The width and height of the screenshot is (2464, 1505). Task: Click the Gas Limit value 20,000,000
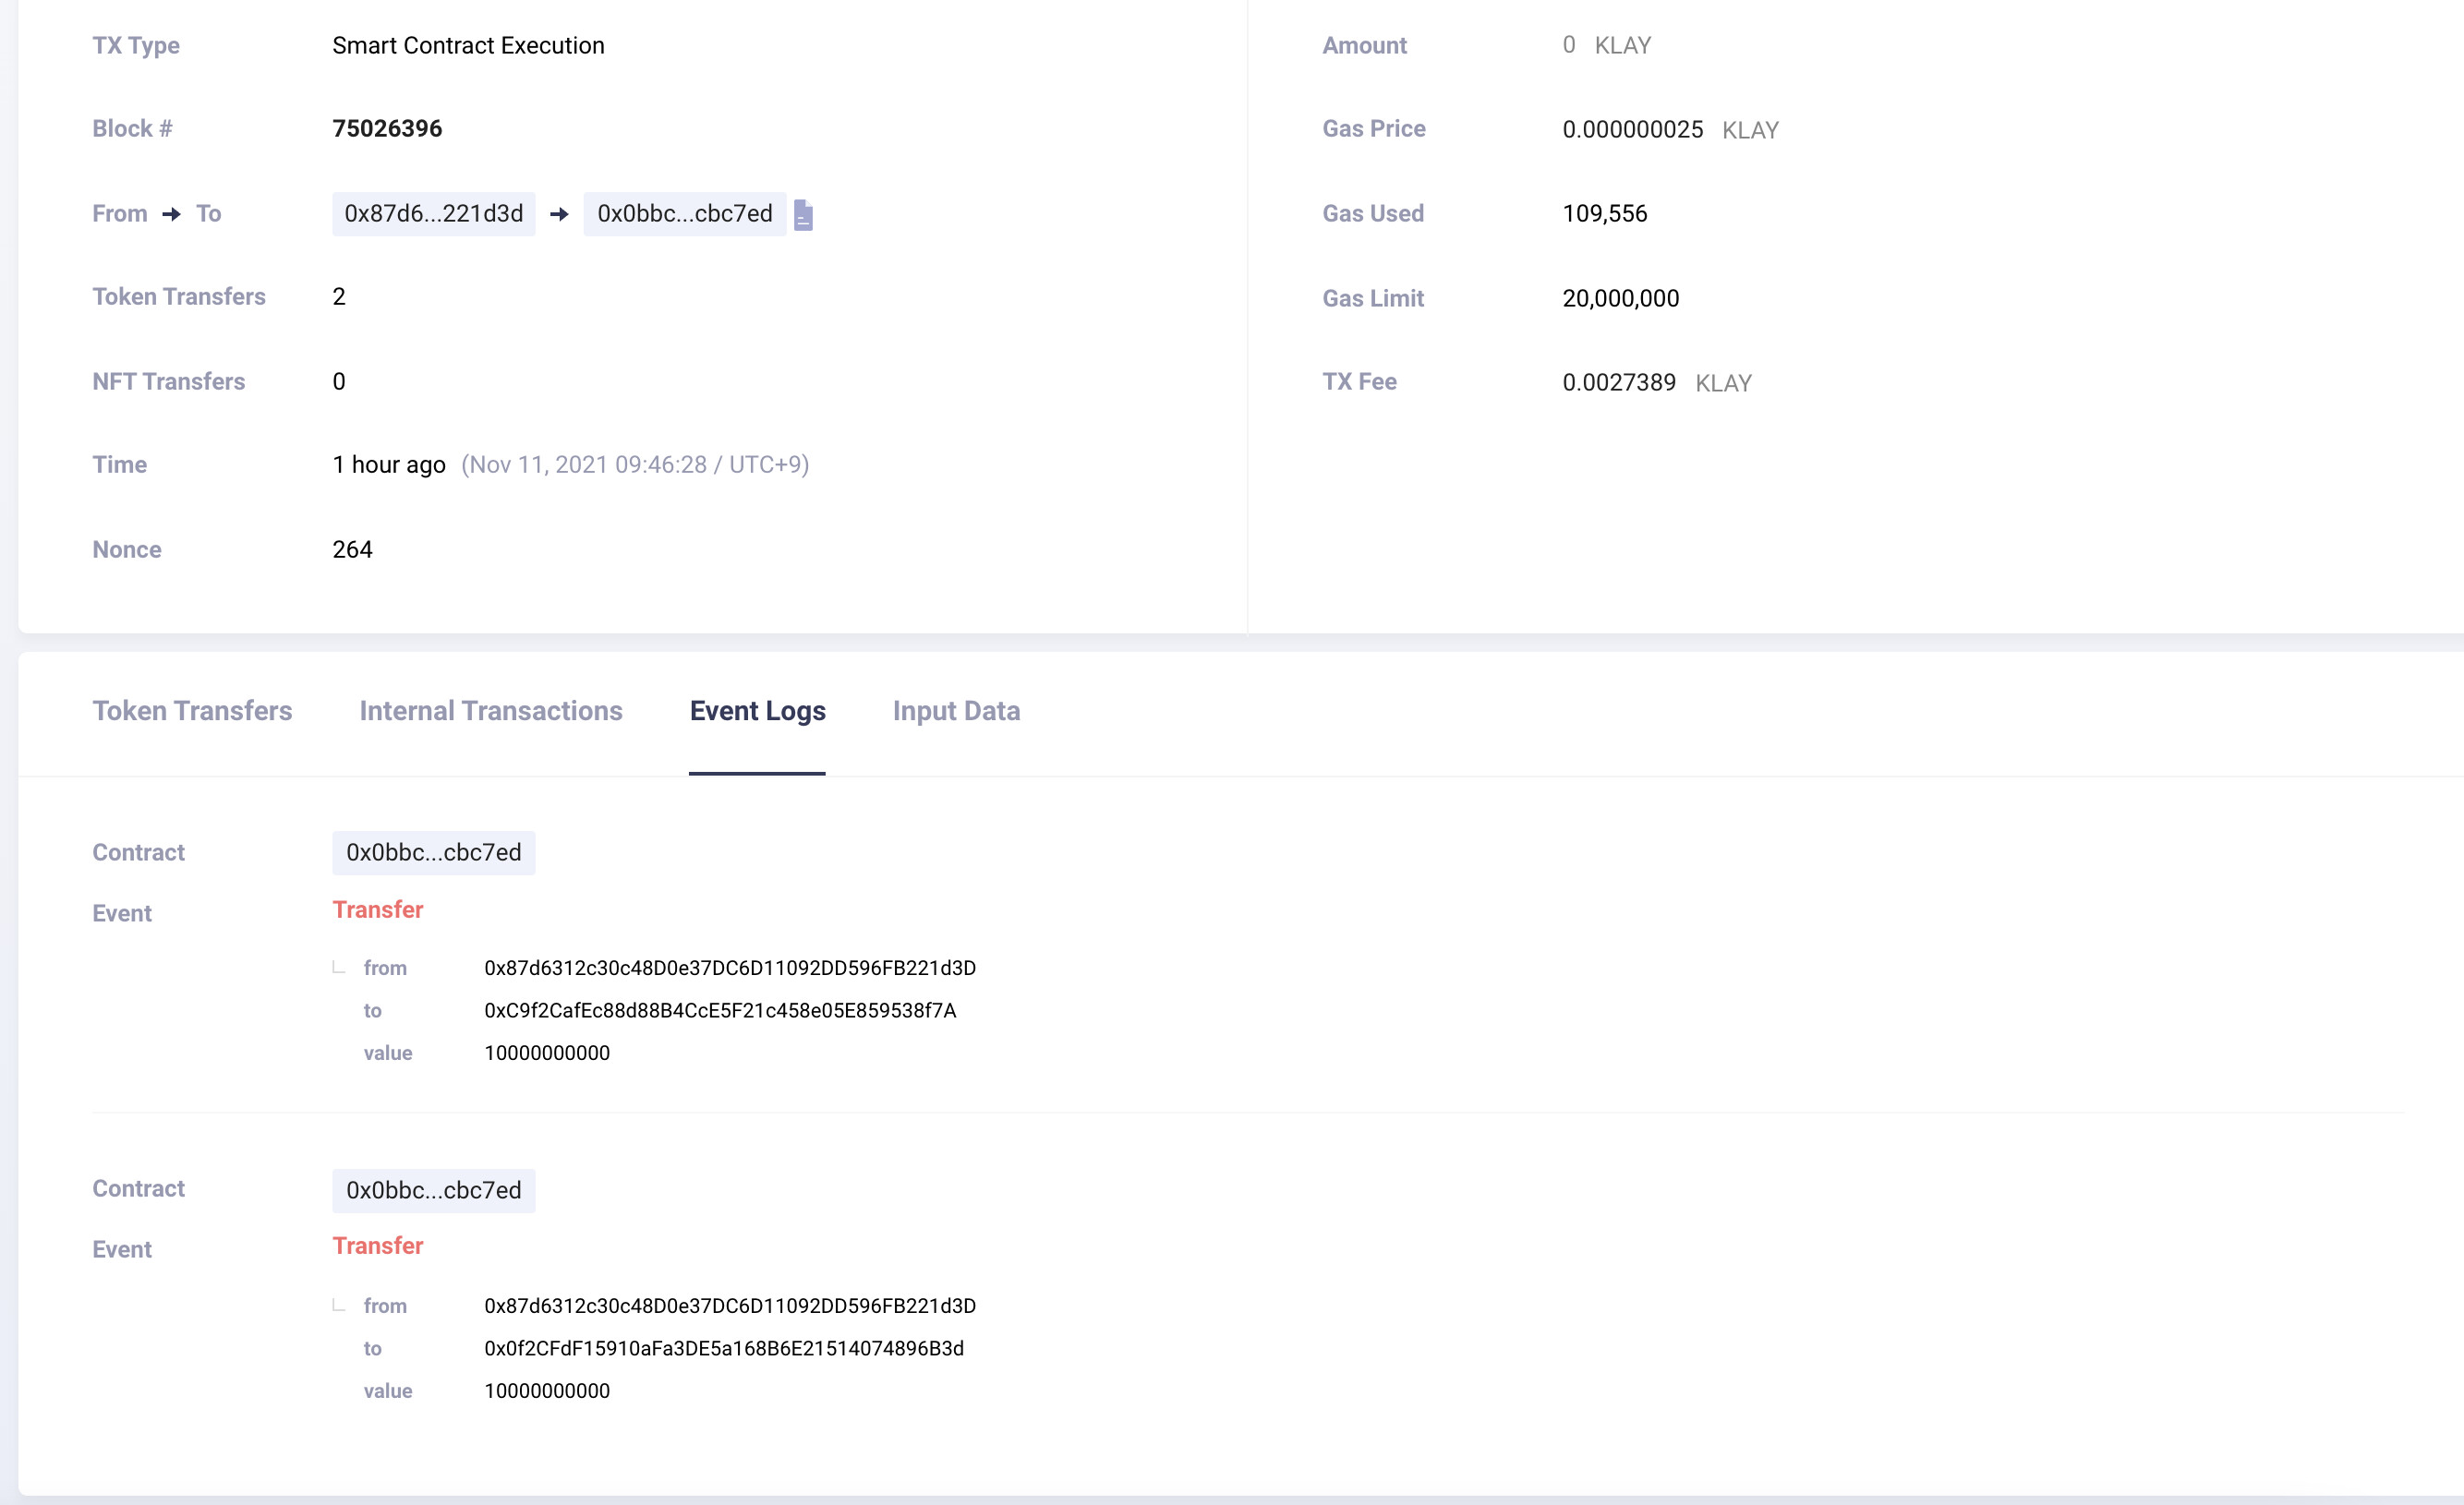[x=1620, y=298]
